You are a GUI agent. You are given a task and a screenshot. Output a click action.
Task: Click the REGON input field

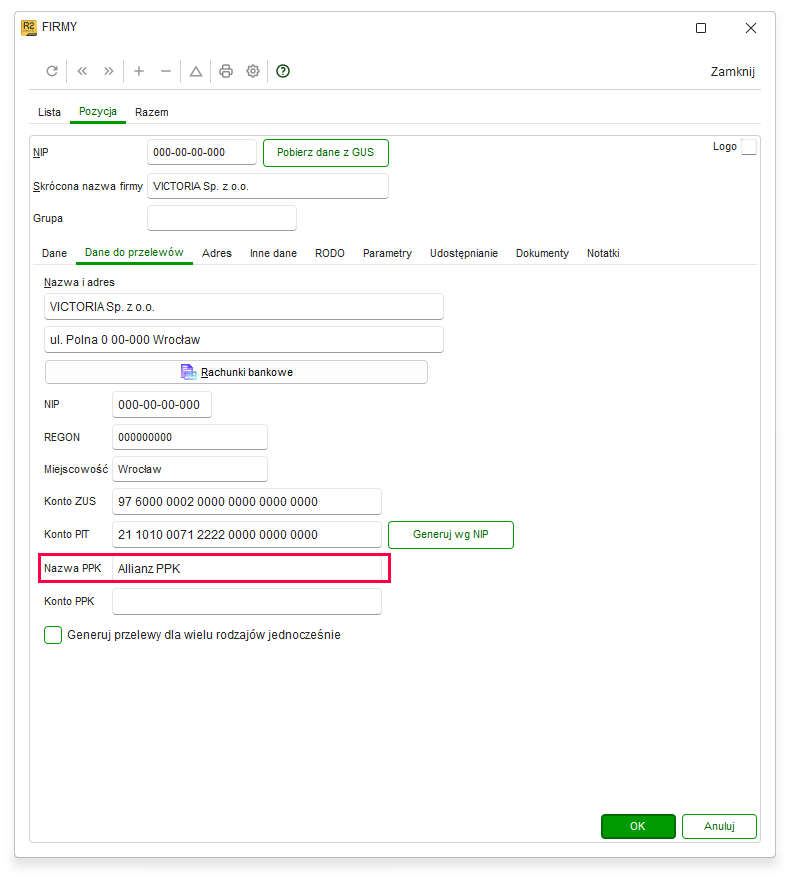pos(190,437)
